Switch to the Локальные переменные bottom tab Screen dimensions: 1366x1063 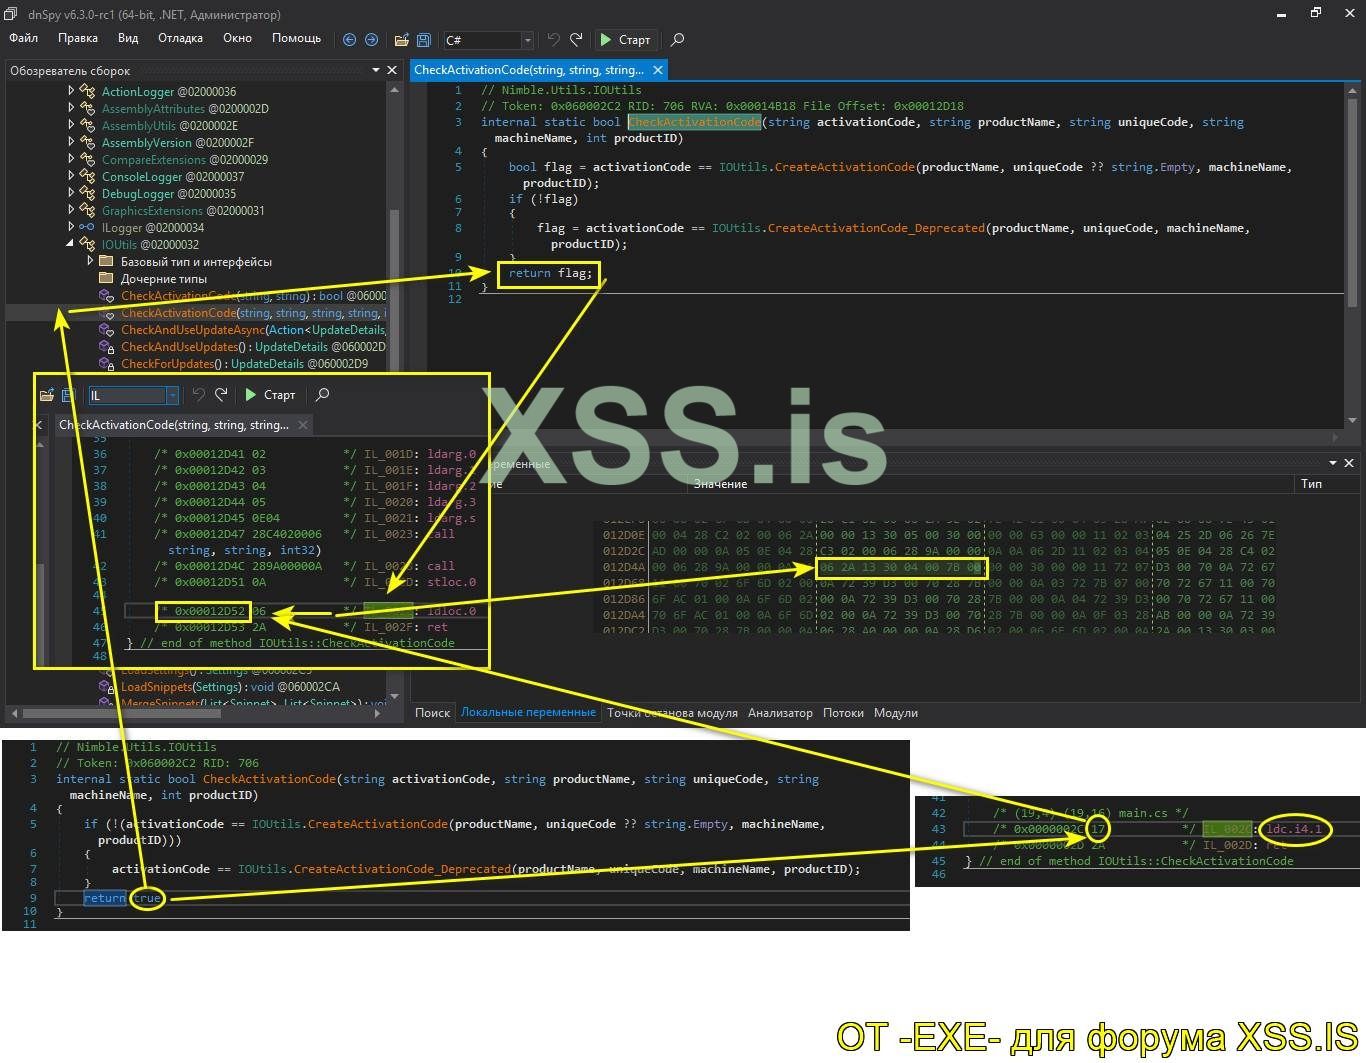tap(528, 713)
